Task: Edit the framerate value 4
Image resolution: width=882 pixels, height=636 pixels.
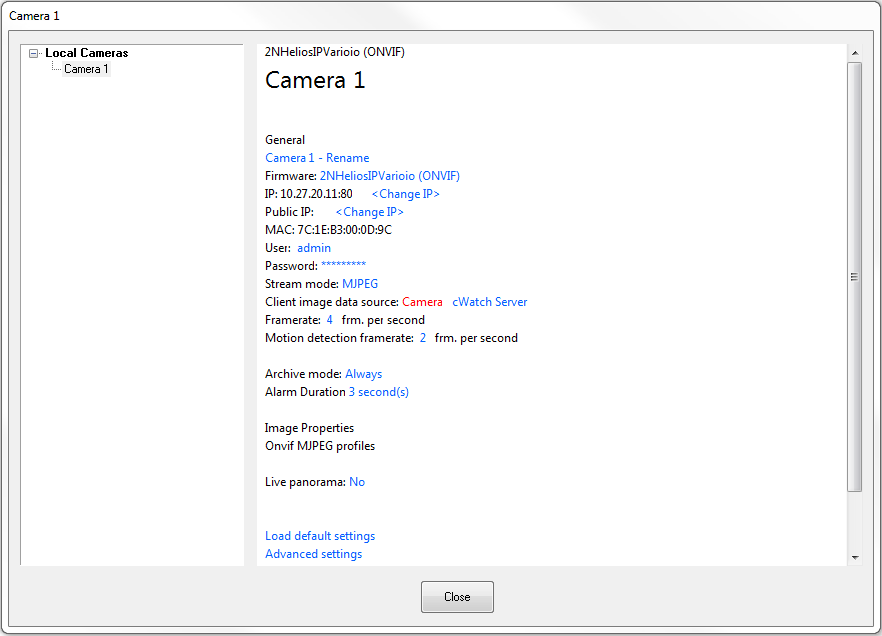Action: click(x=329, y=320)
